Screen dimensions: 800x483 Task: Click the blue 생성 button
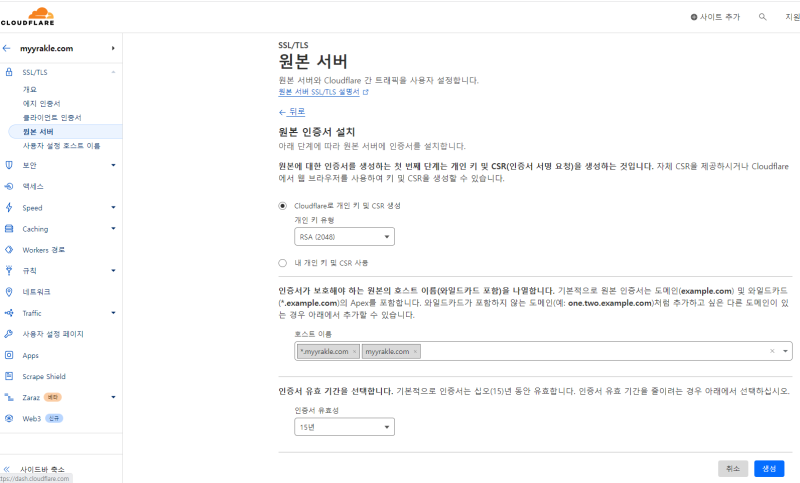[769, 468]
